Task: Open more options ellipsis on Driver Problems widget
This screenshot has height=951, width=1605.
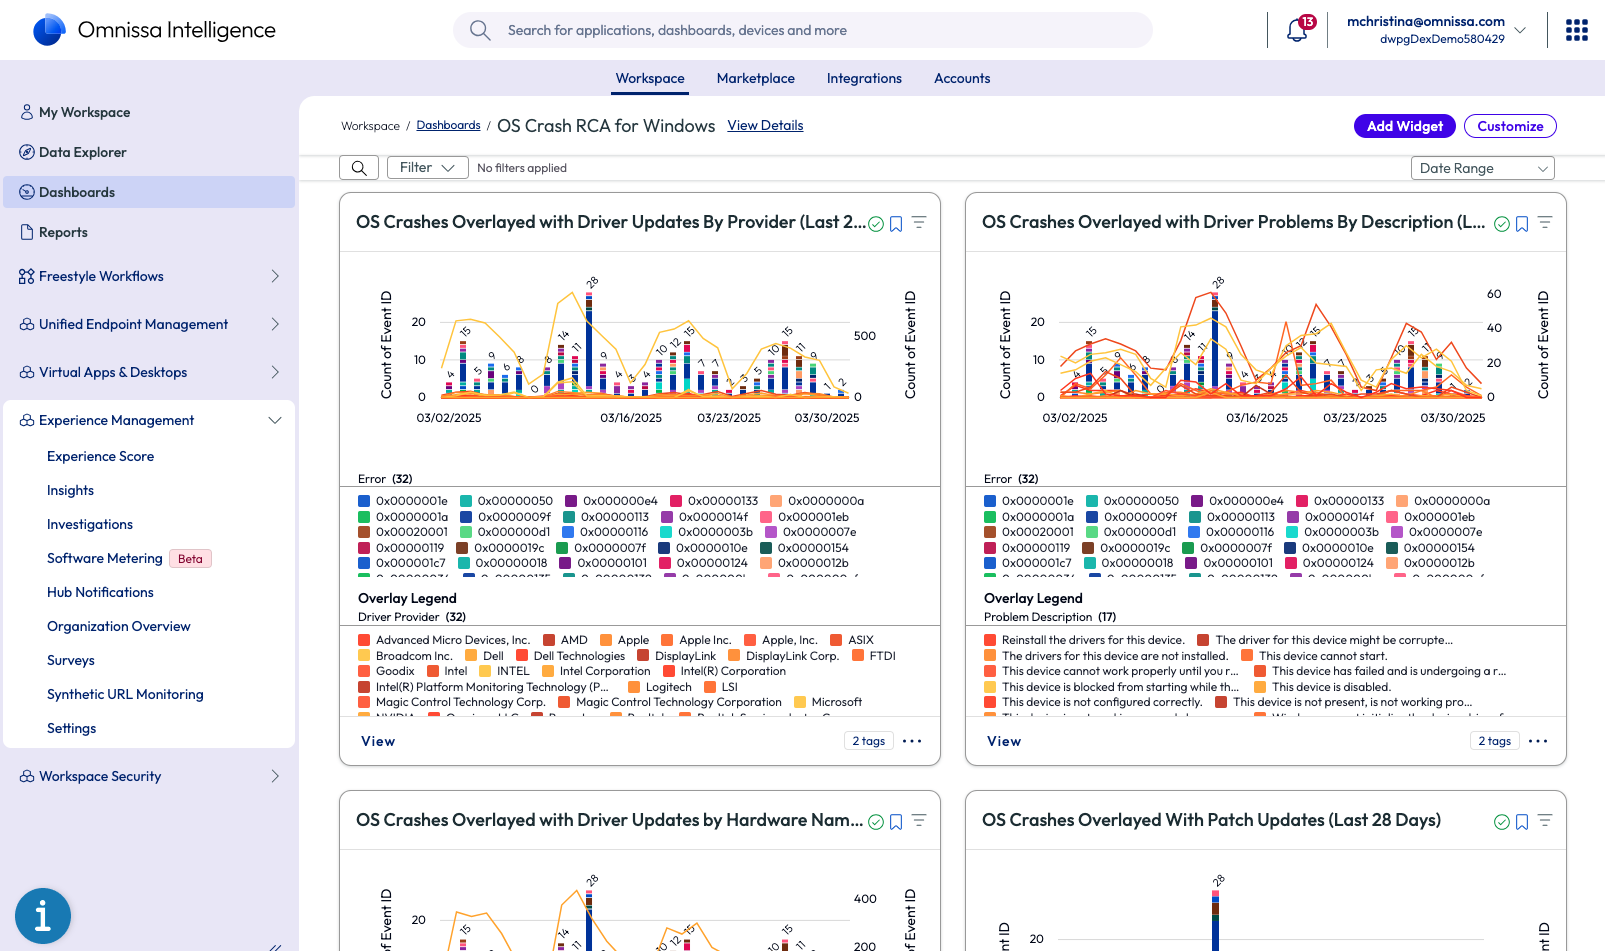Action: 1538,741
